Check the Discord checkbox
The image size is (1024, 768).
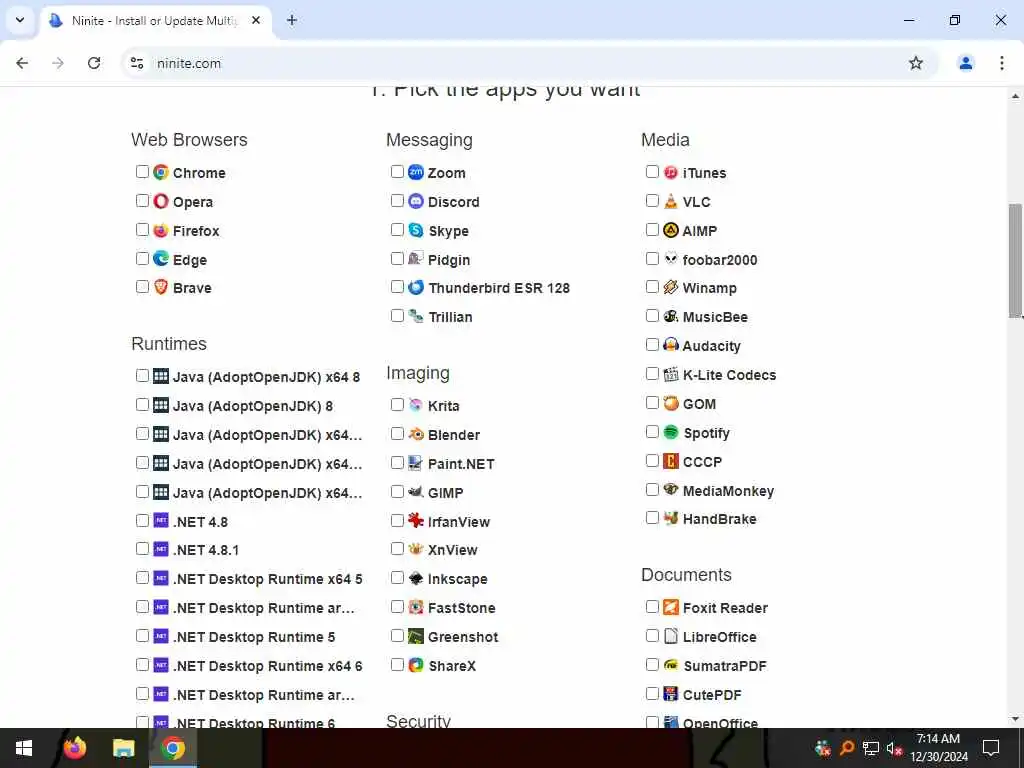click(397, 200)
